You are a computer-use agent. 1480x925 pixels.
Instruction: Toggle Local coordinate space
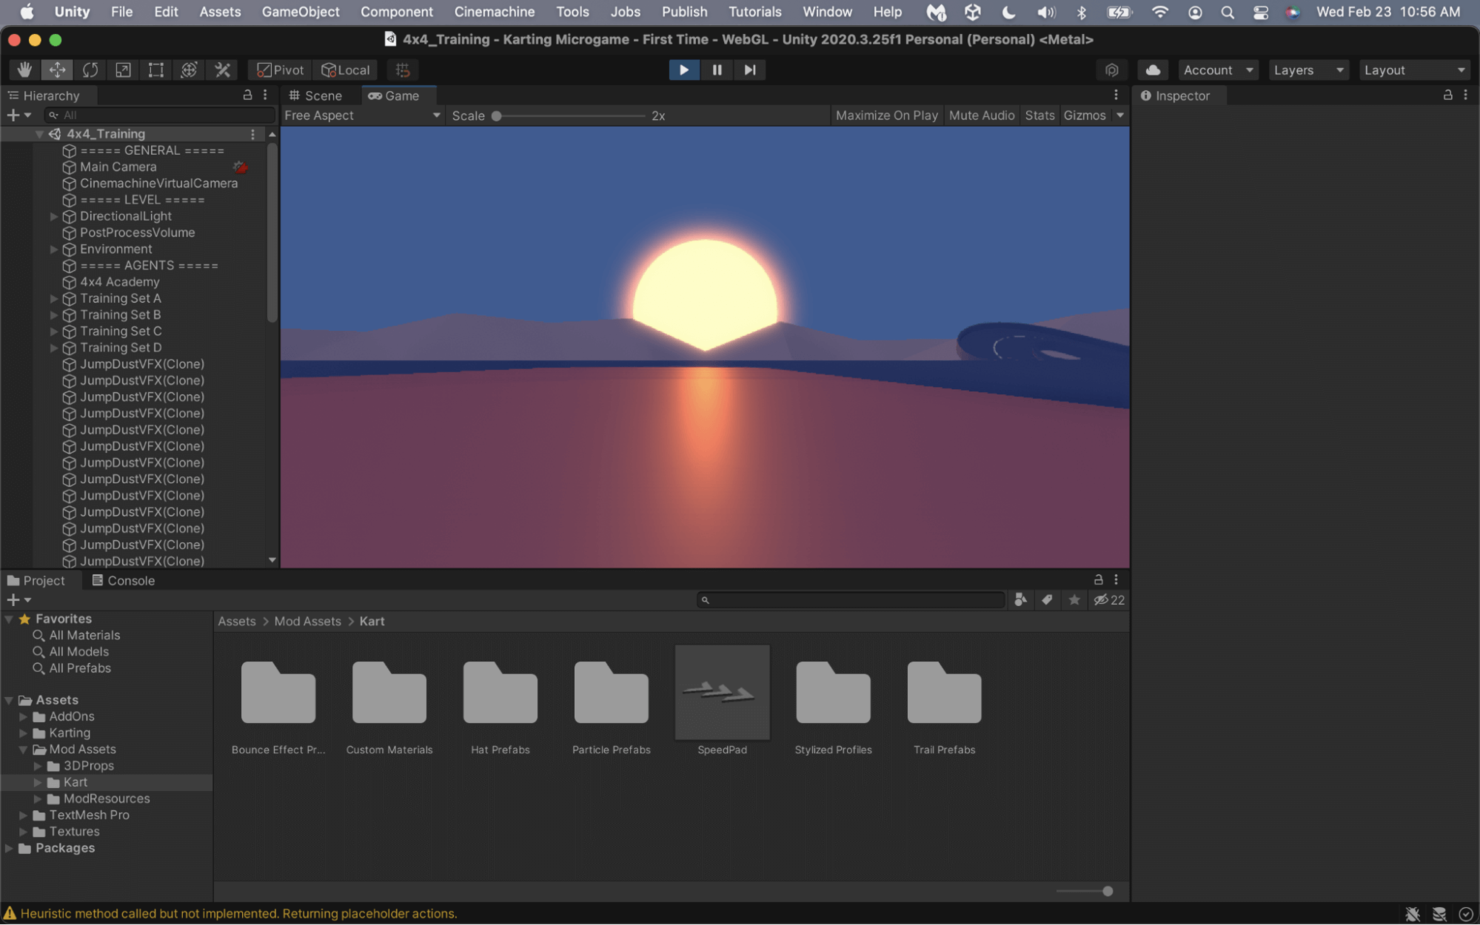point(345,69)
